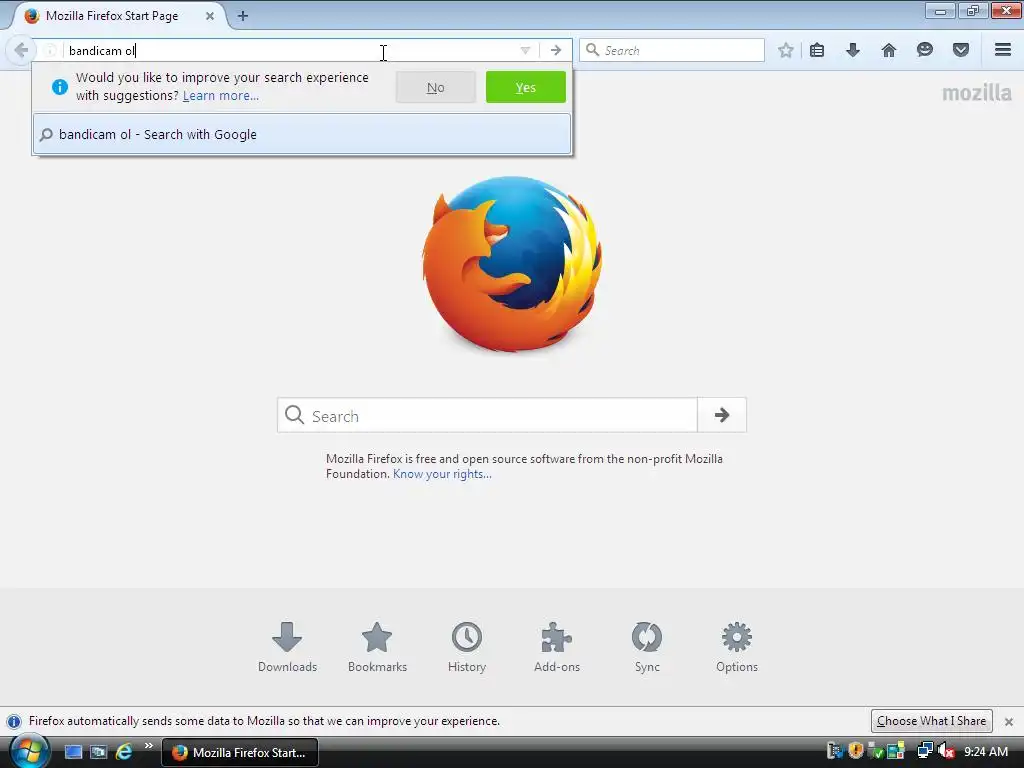Click the browser Back arrow button

[20, 50]
